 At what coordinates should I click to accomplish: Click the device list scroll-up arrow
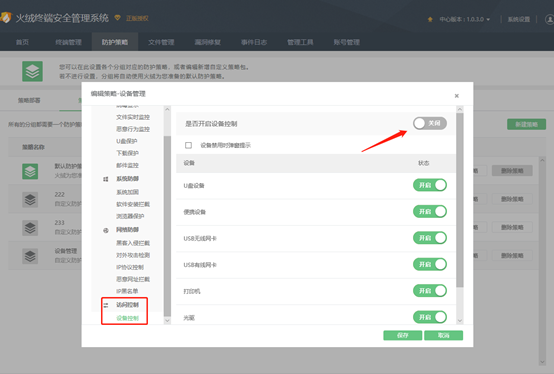point(460,109)
